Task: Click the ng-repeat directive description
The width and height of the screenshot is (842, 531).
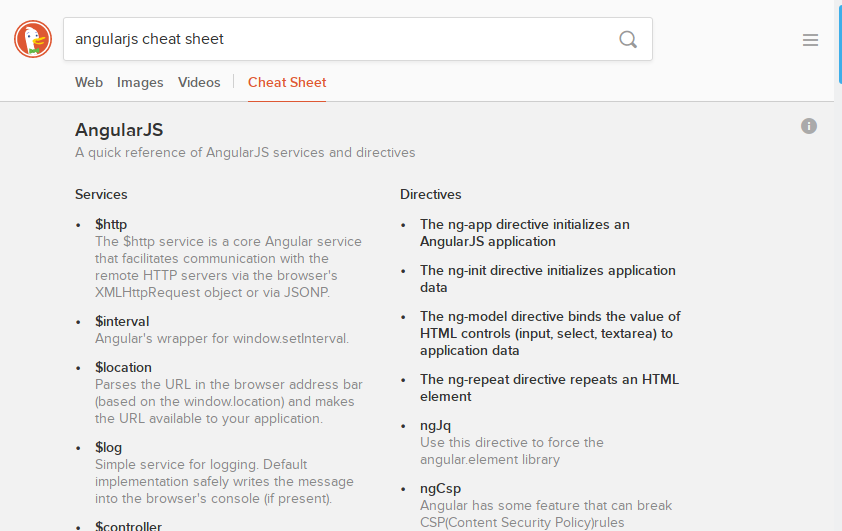Action: tap(549, 388)
